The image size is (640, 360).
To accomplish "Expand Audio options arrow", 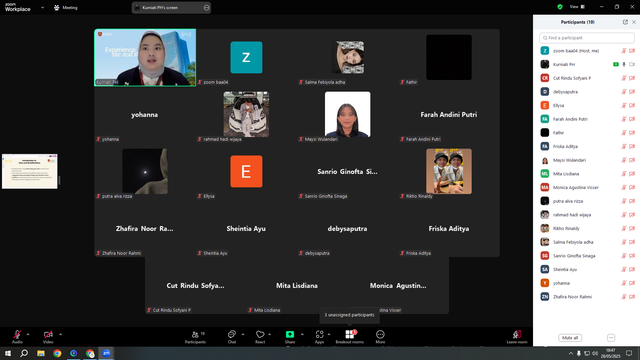I will pyautogui.click(x=28, y=334).
